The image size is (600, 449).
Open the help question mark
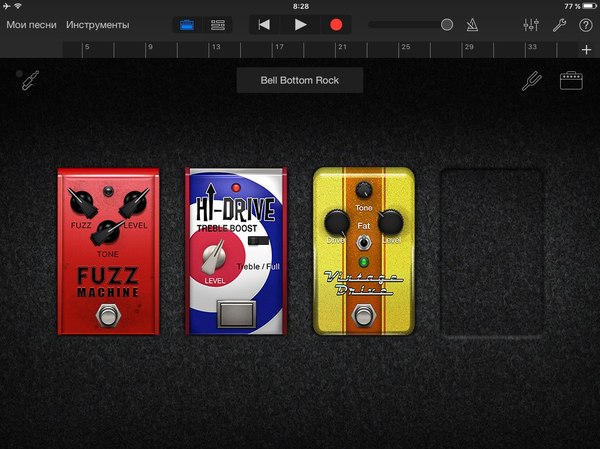point(586,24)
